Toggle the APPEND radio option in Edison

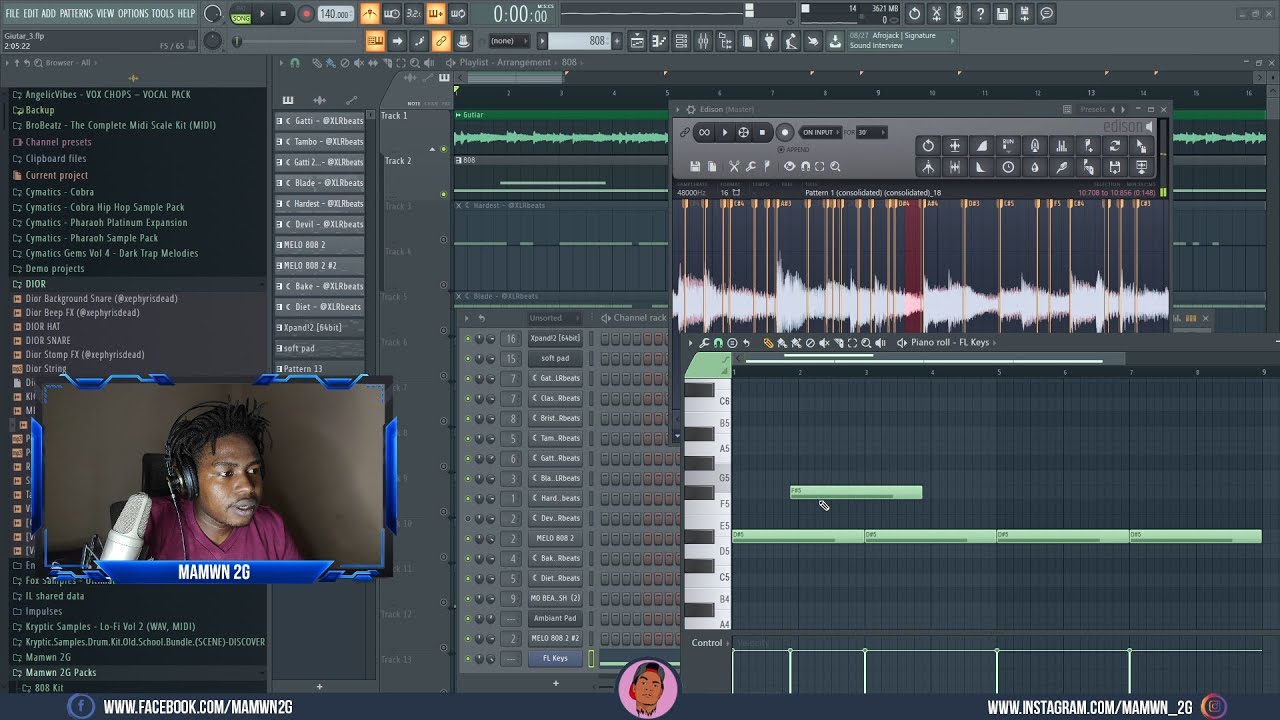(x=781, y=149)
